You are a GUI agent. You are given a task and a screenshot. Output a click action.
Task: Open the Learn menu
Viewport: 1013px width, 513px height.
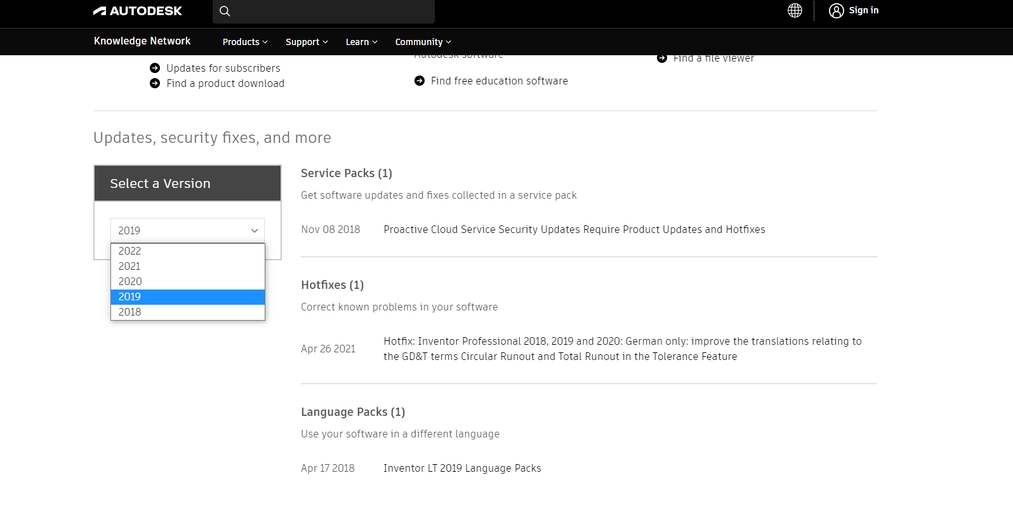(361, 42)
